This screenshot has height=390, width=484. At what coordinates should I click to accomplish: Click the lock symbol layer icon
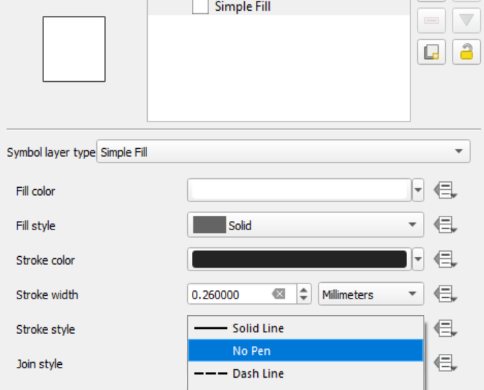click(466, 52)
